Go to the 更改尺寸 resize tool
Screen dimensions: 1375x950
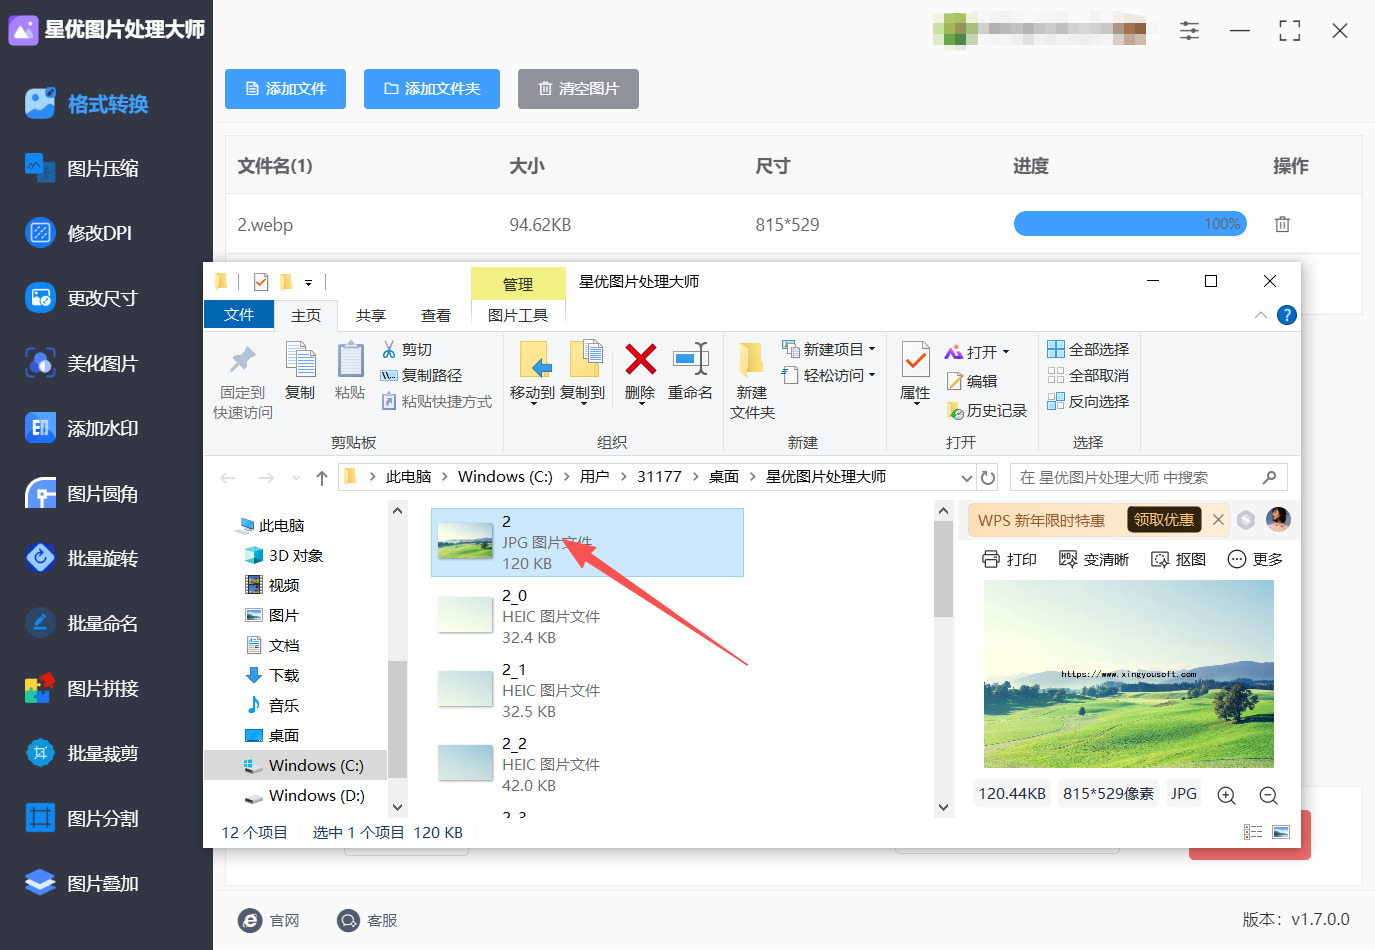click(x=82, y=298)
